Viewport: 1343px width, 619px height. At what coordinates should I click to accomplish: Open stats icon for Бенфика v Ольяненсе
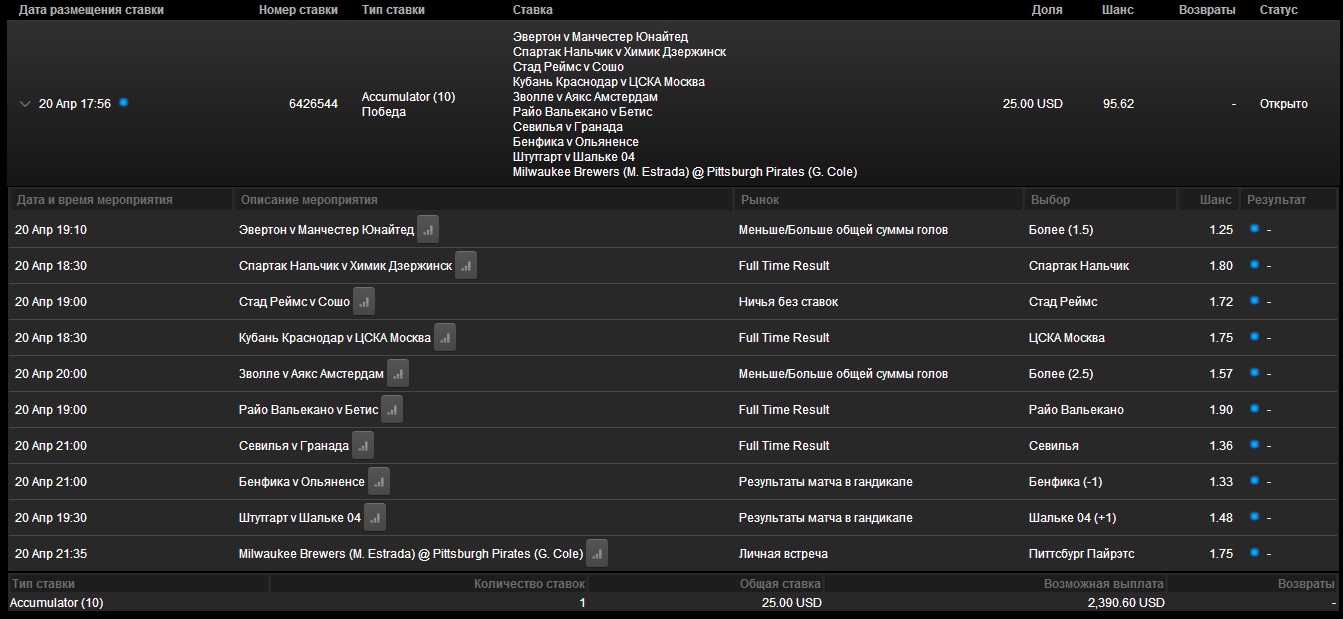click(379, 482)
